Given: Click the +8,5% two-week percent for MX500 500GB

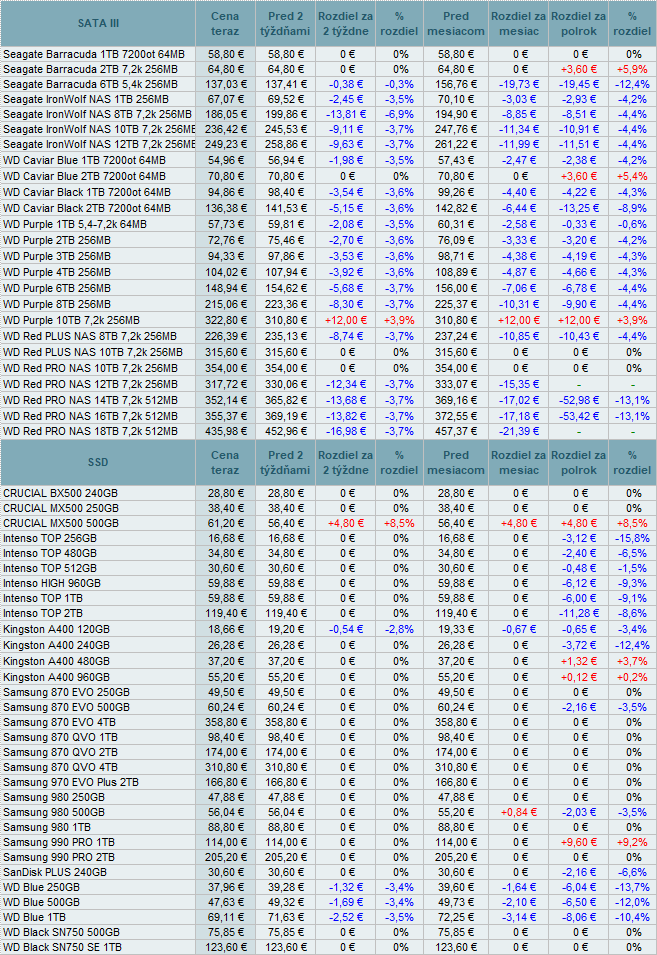Looking at the screenshot, I should point(399,523).
